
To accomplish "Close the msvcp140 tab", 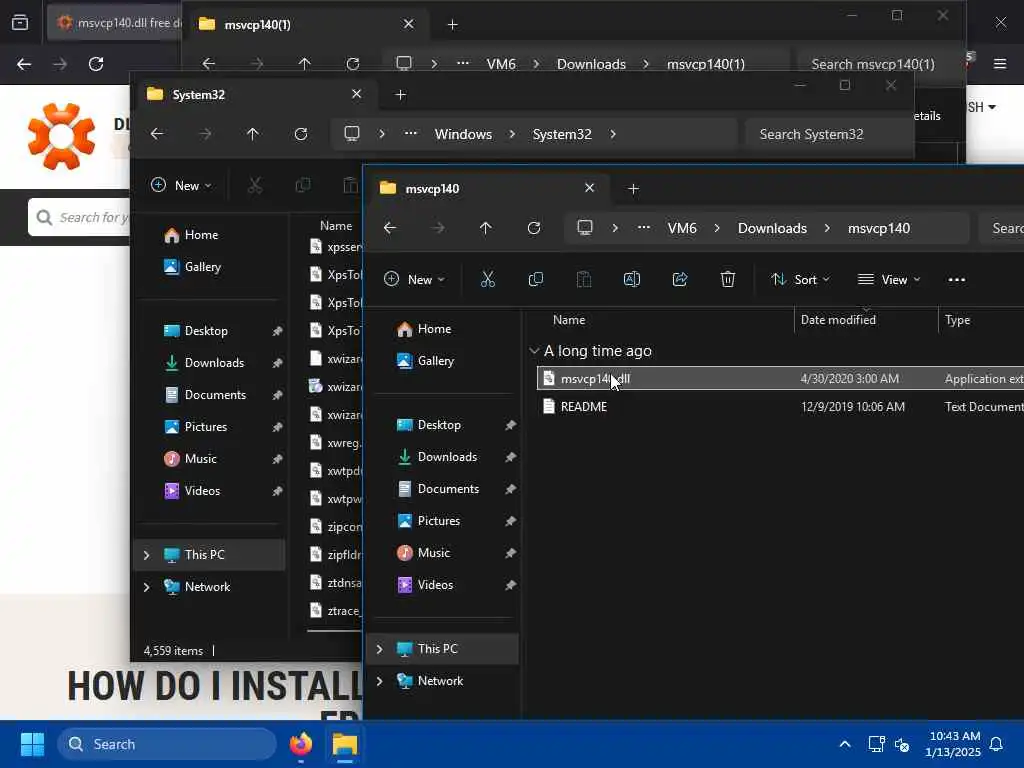I will (x=589, y=188).
